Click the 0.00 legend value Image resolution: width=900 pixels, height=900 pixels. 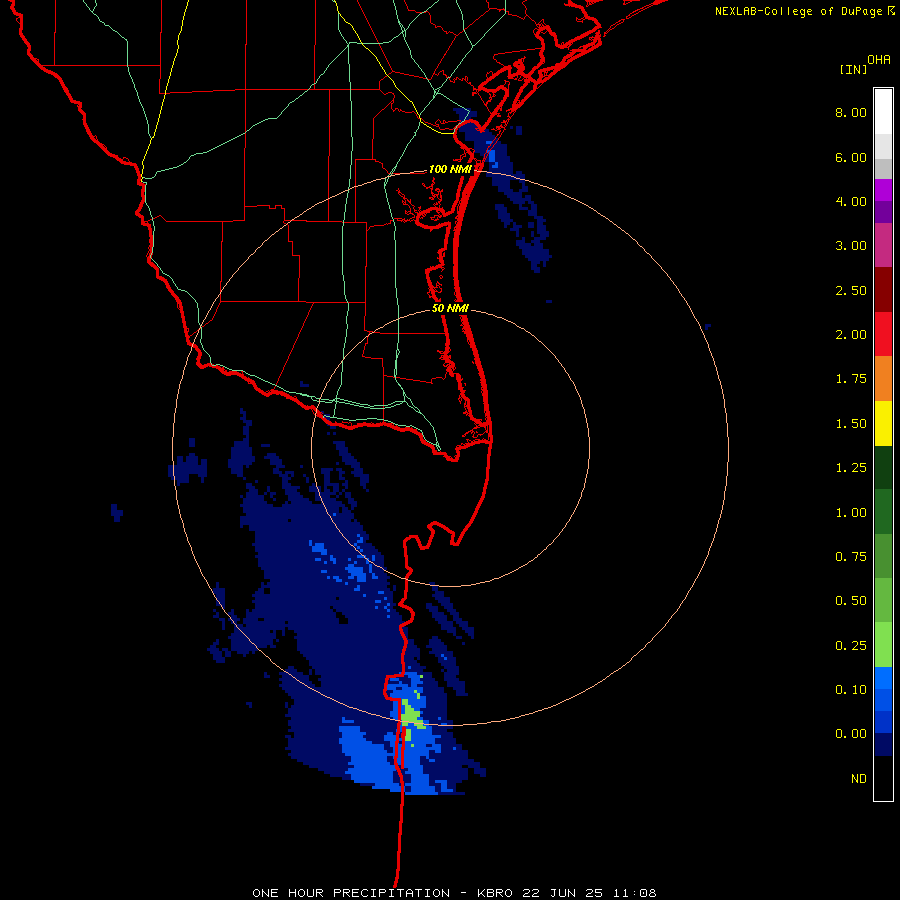851,734
